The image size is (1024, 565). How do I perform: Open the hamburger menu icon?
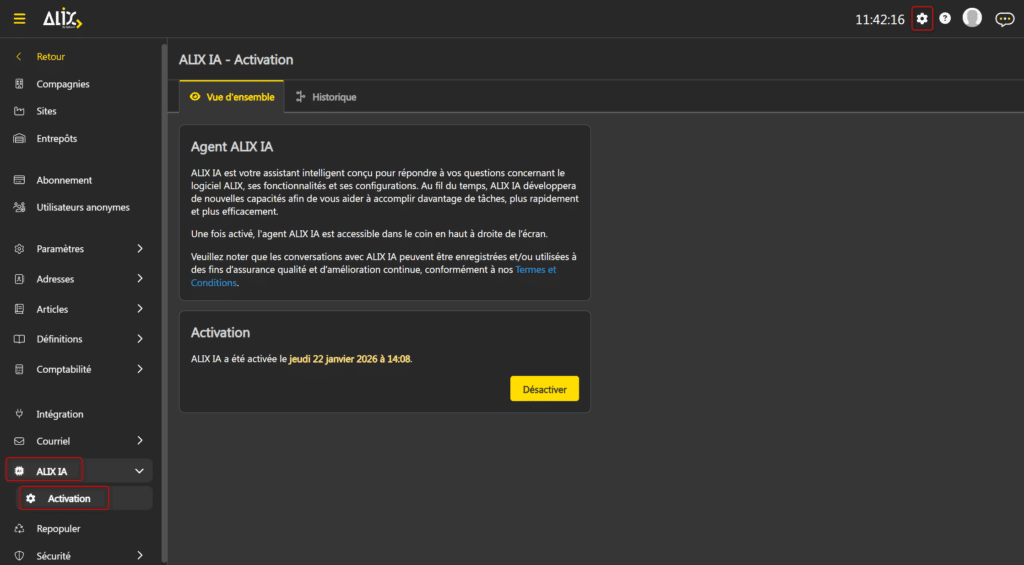(x=19, y=19)
